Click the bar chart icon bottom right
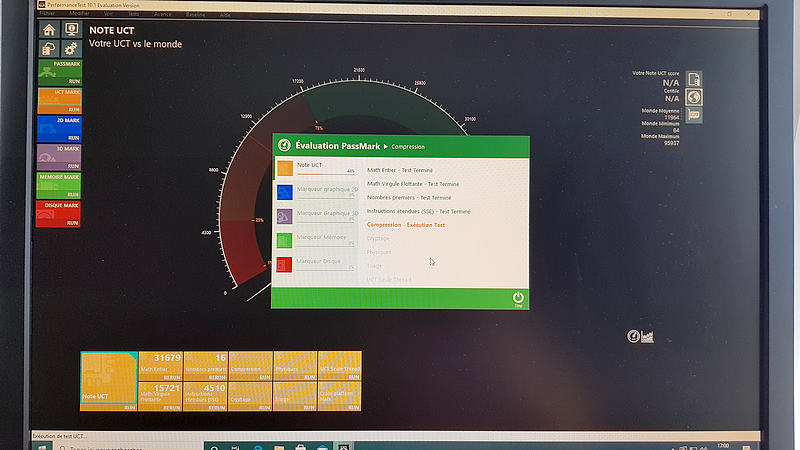The width and height of the screenshot is (800, 450). (647, 337)
